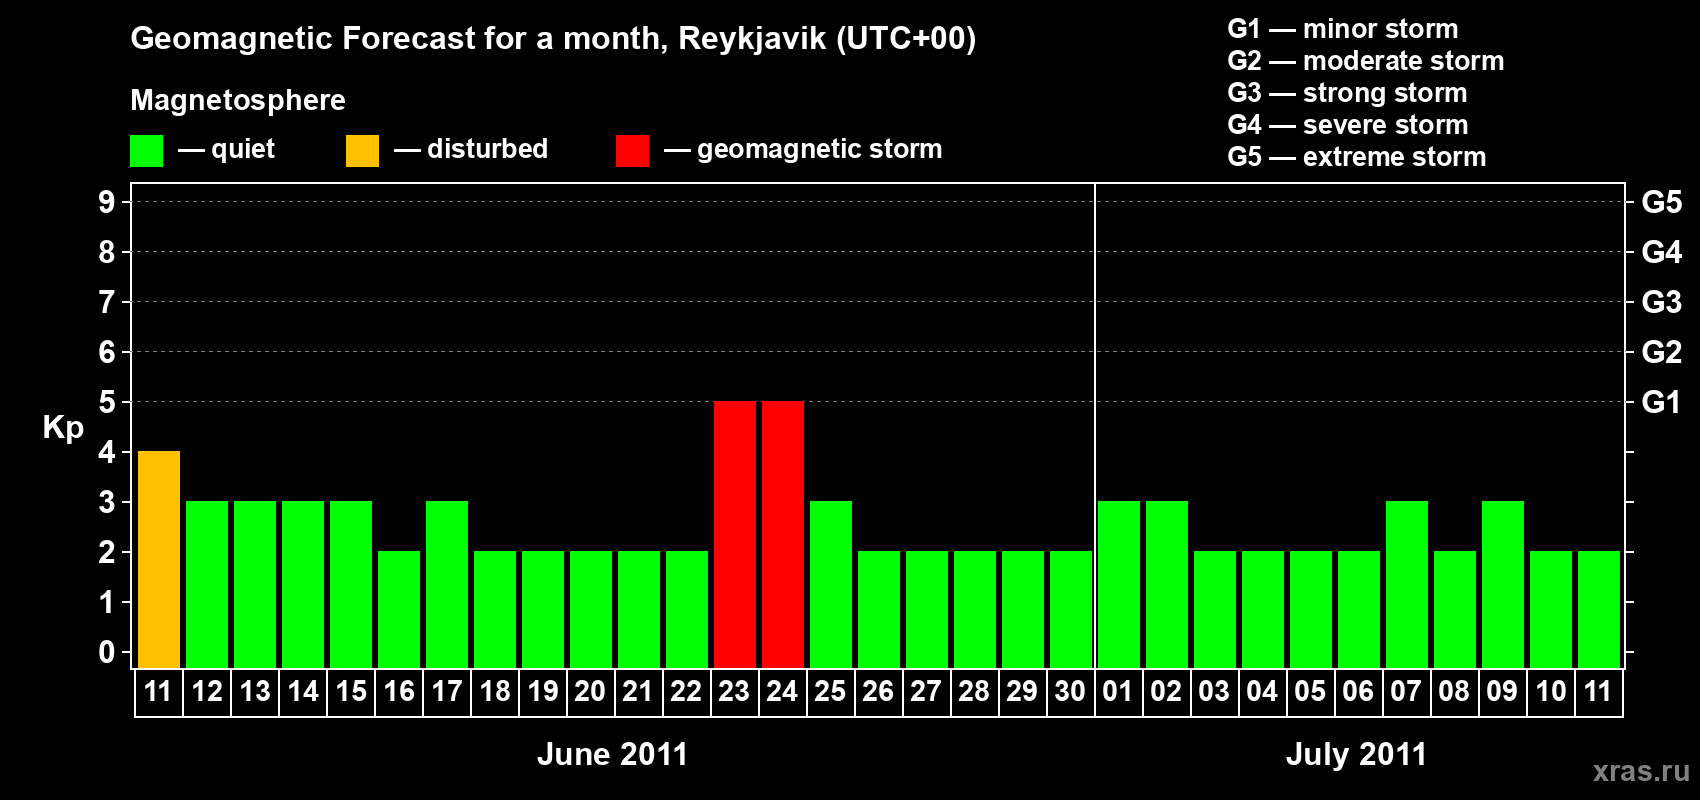Screen dimensions: 1700x800
Task: Click the date label 30 under the chart
Action: pos(1070,692)
